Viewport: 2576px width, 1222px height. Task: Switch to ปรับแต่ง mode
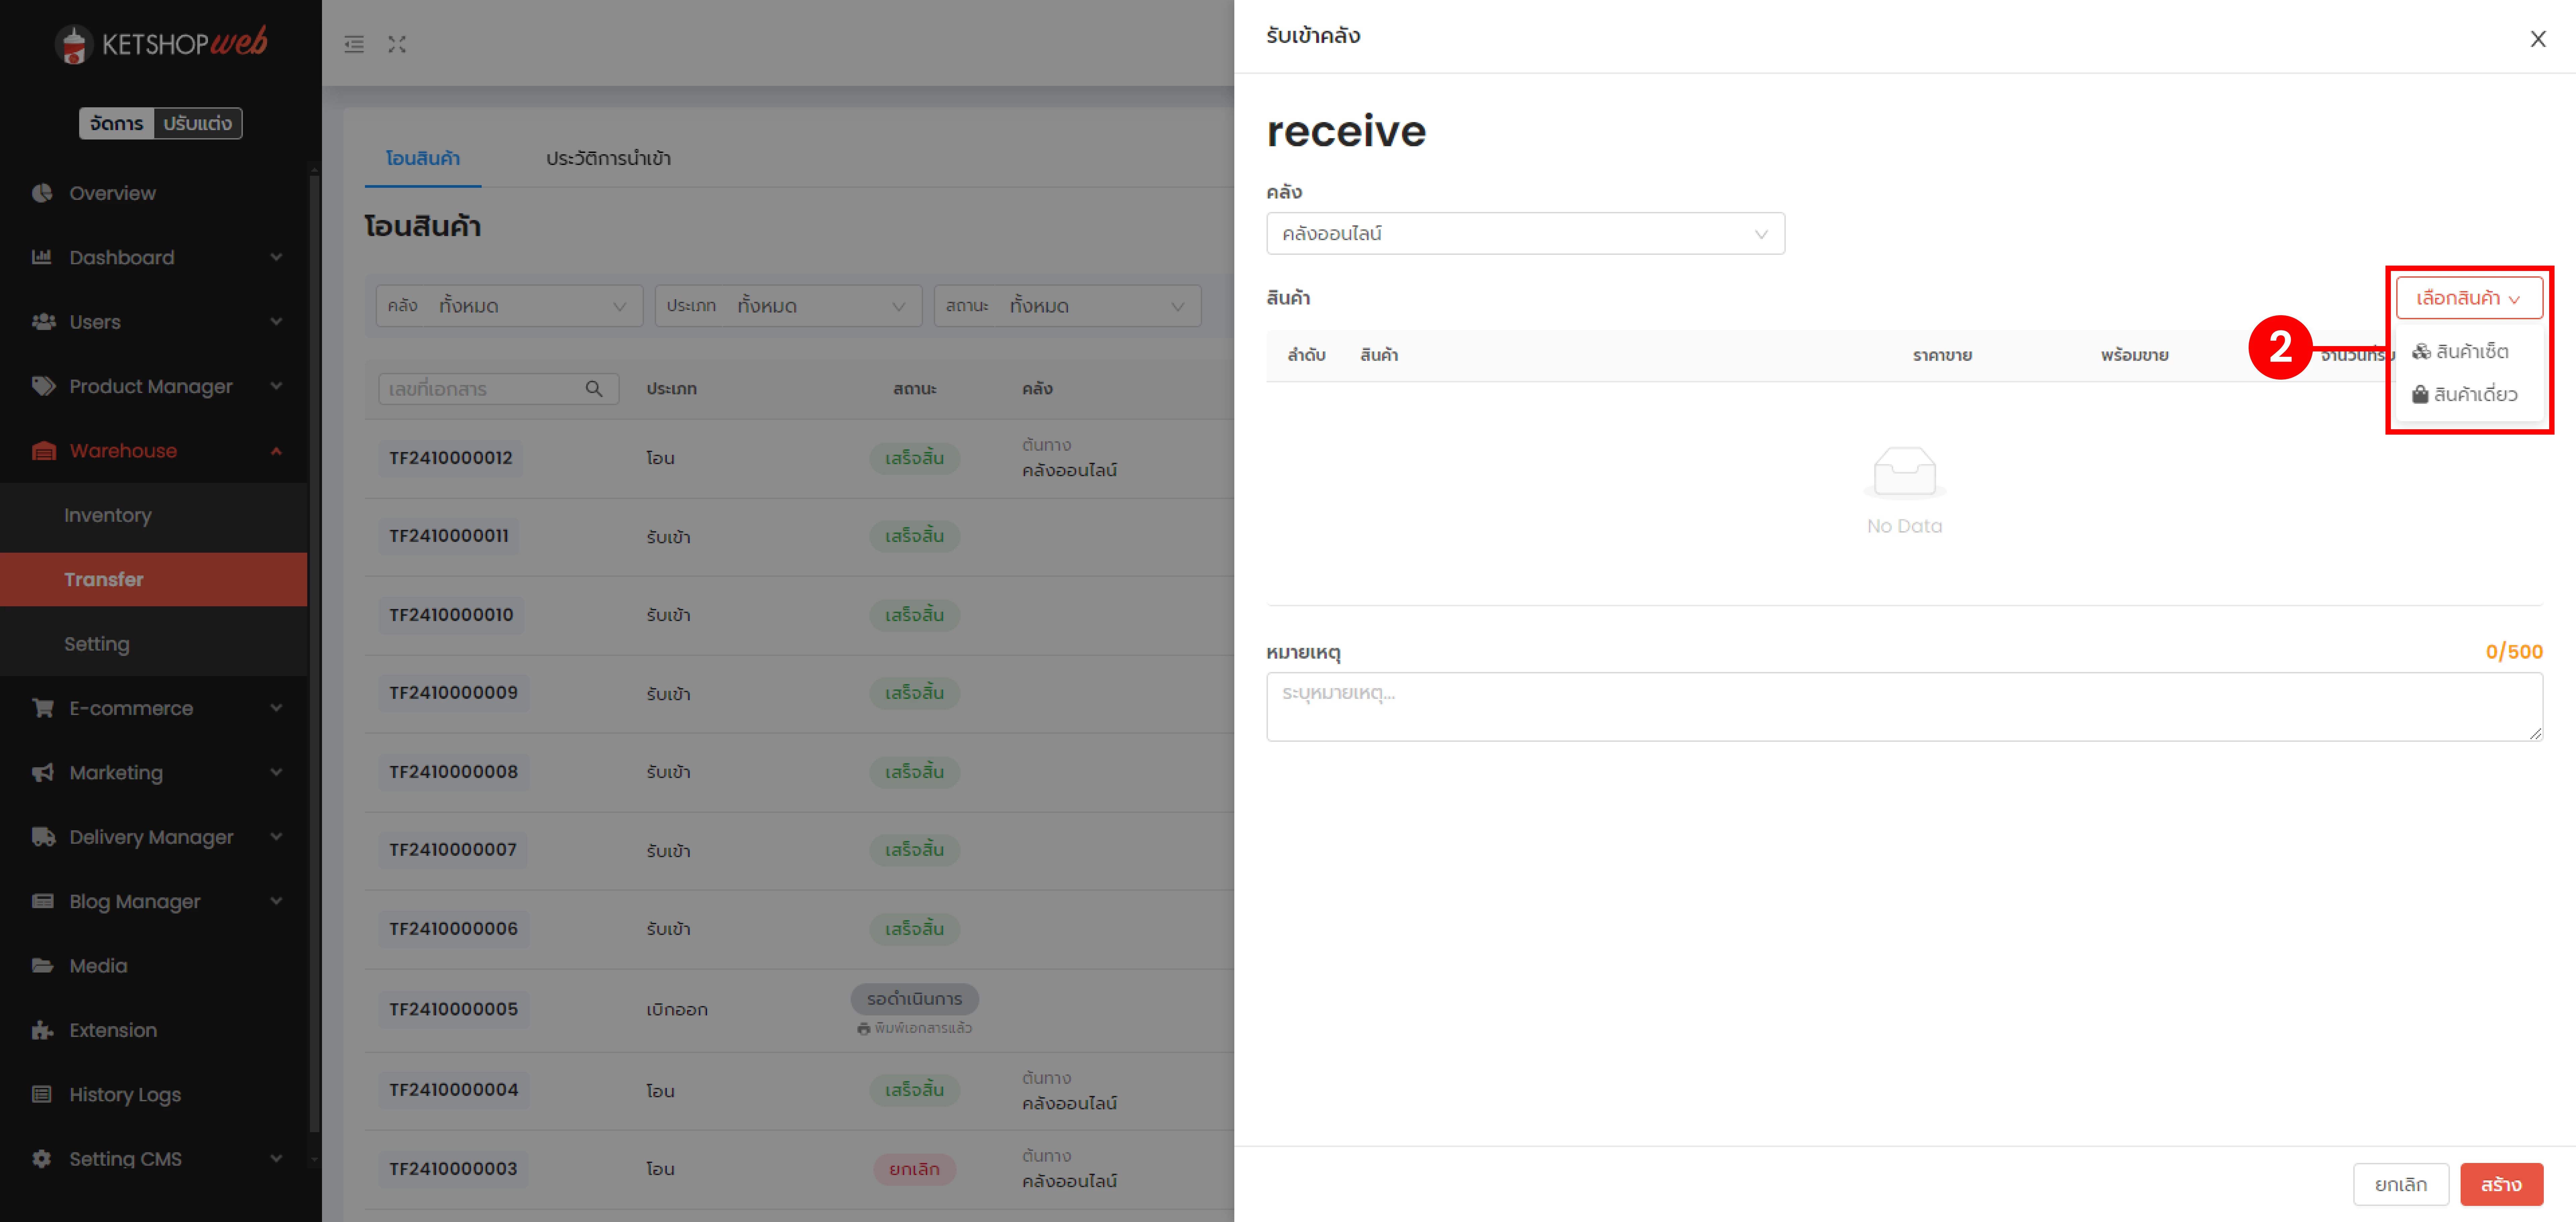tap(198, 124)
